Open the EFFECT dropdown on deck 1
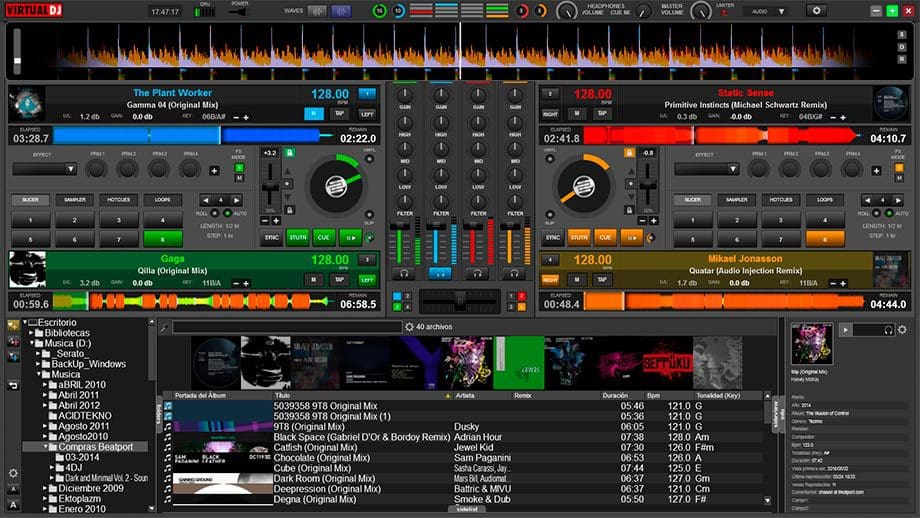 (45, 170)
